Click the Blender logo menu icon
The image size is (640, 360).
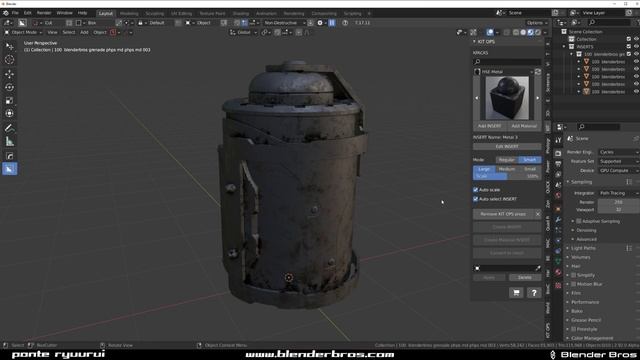[5, 13]
